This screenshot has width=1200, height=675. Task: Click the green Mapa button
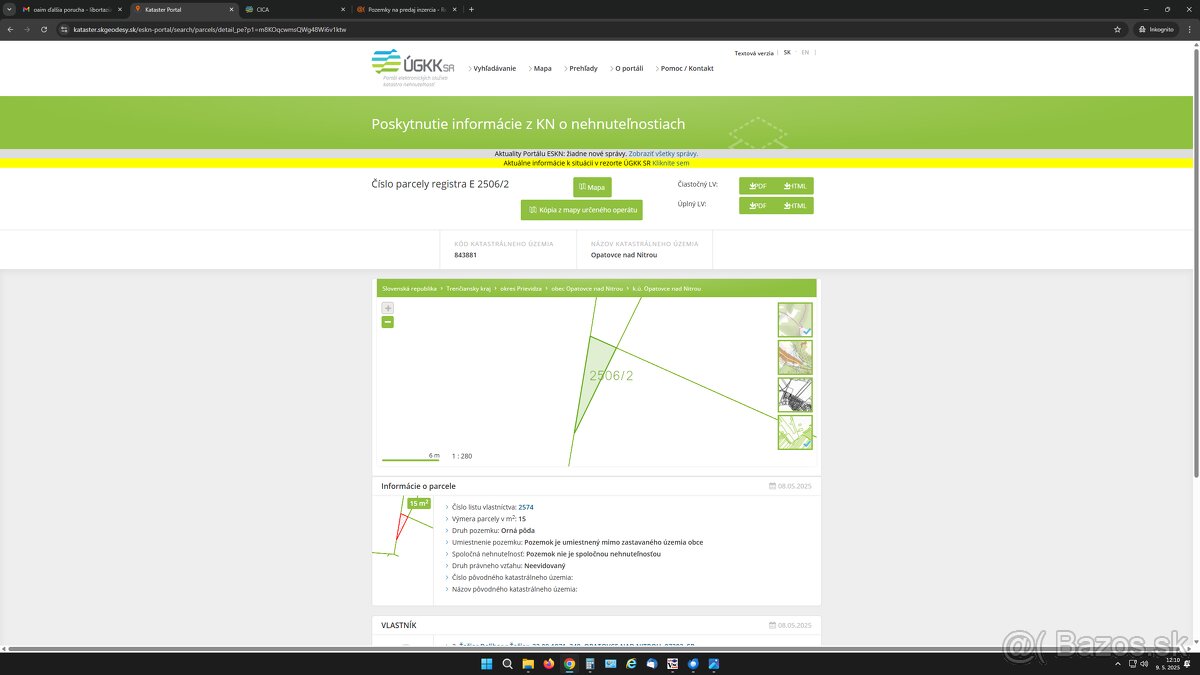592,187
